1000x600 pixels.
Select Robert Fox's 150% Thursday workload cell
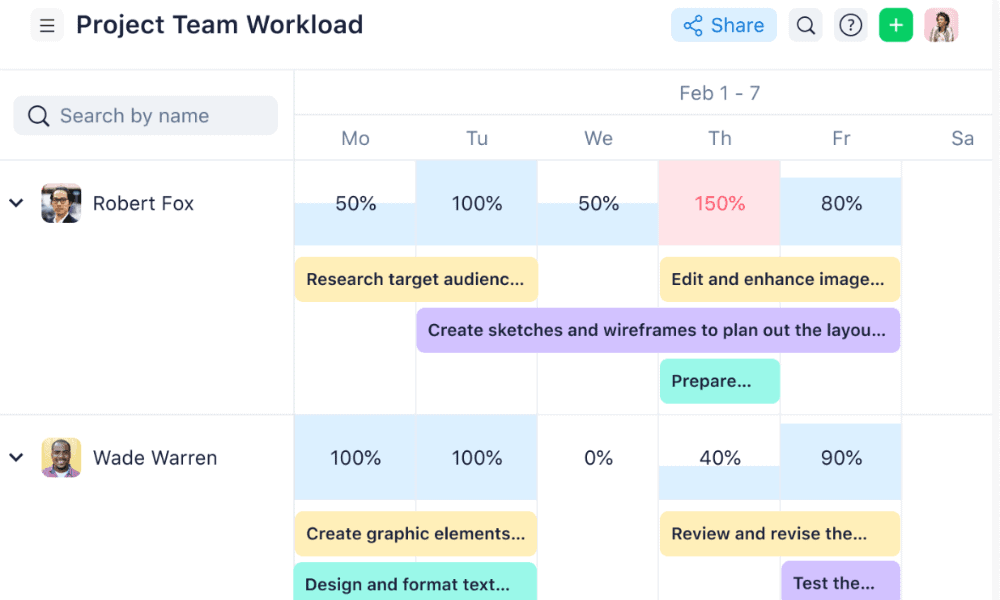tap(719, 203)
